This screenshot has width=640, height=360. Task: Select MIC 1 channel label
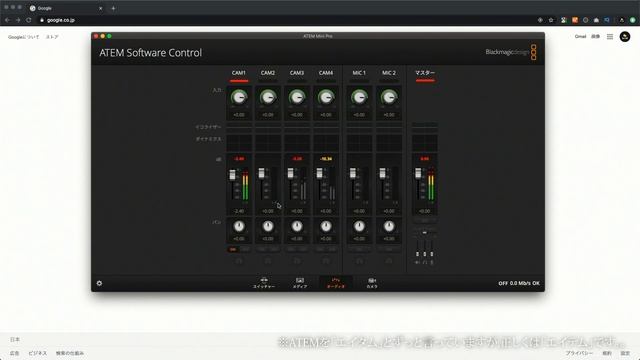pos(360,73)
